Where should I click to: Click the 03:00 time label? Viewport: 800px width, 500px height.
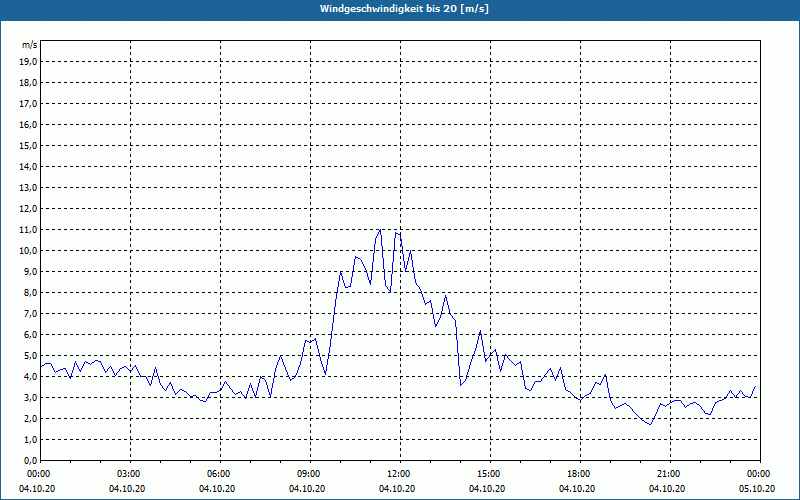(x=131, y=474)
